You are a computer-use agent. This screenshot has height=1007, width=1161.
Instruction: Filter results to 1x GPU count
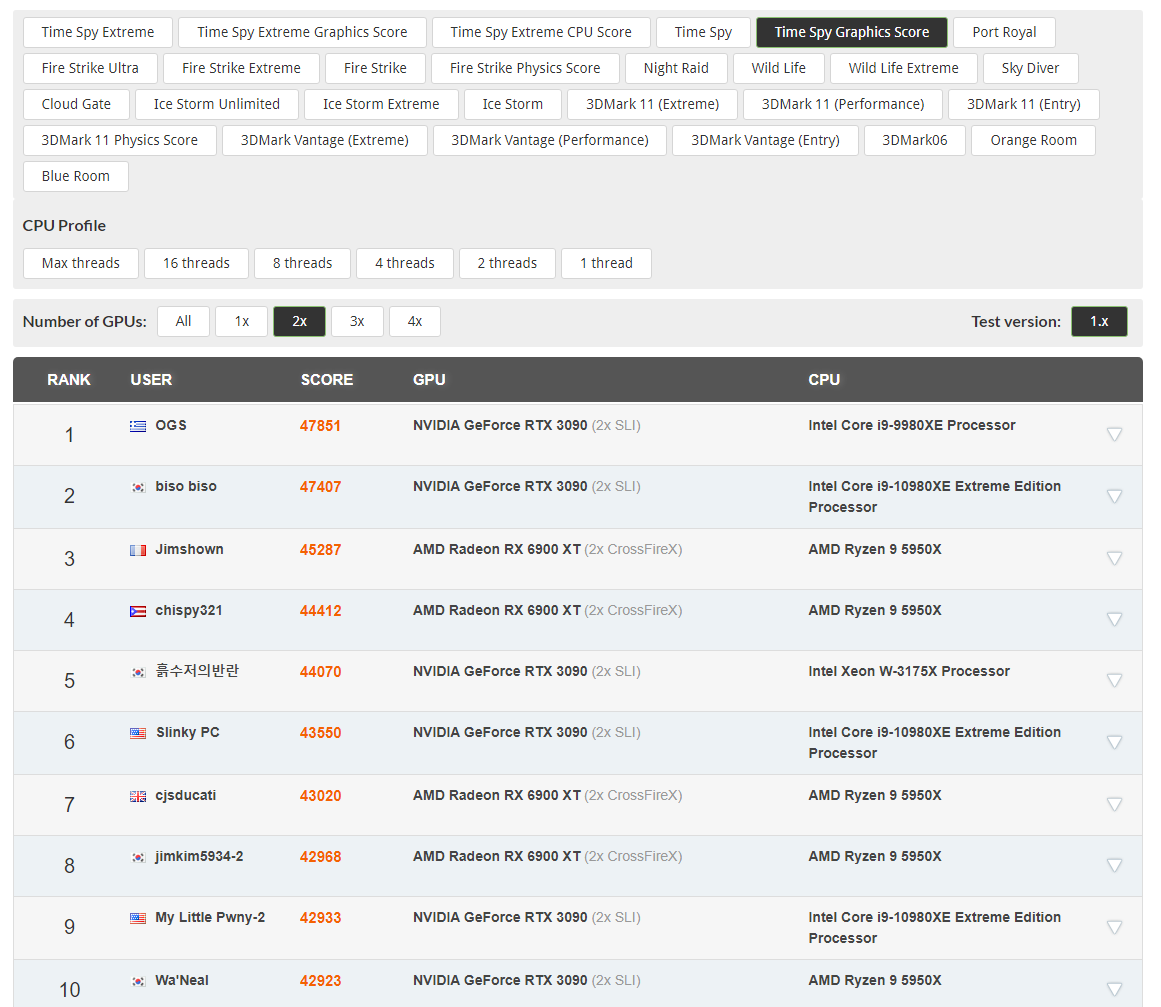click(241, 321)
